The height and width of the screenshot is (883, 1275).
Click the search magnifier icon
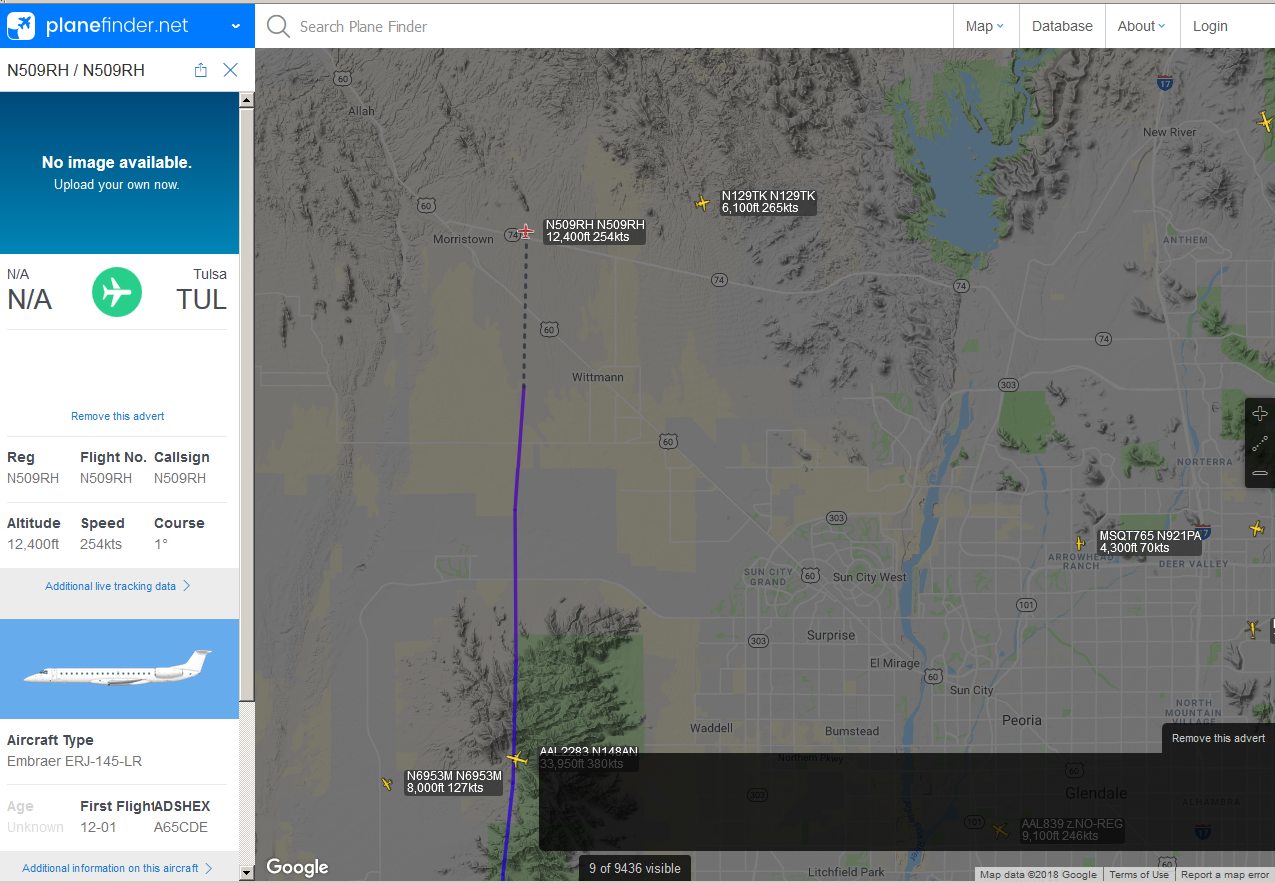(x=278, y=27)
